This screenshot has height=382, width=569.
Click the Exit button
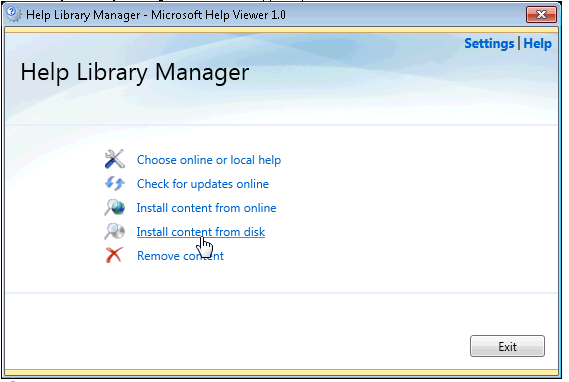pyautogui.click(x=507, y=346)
